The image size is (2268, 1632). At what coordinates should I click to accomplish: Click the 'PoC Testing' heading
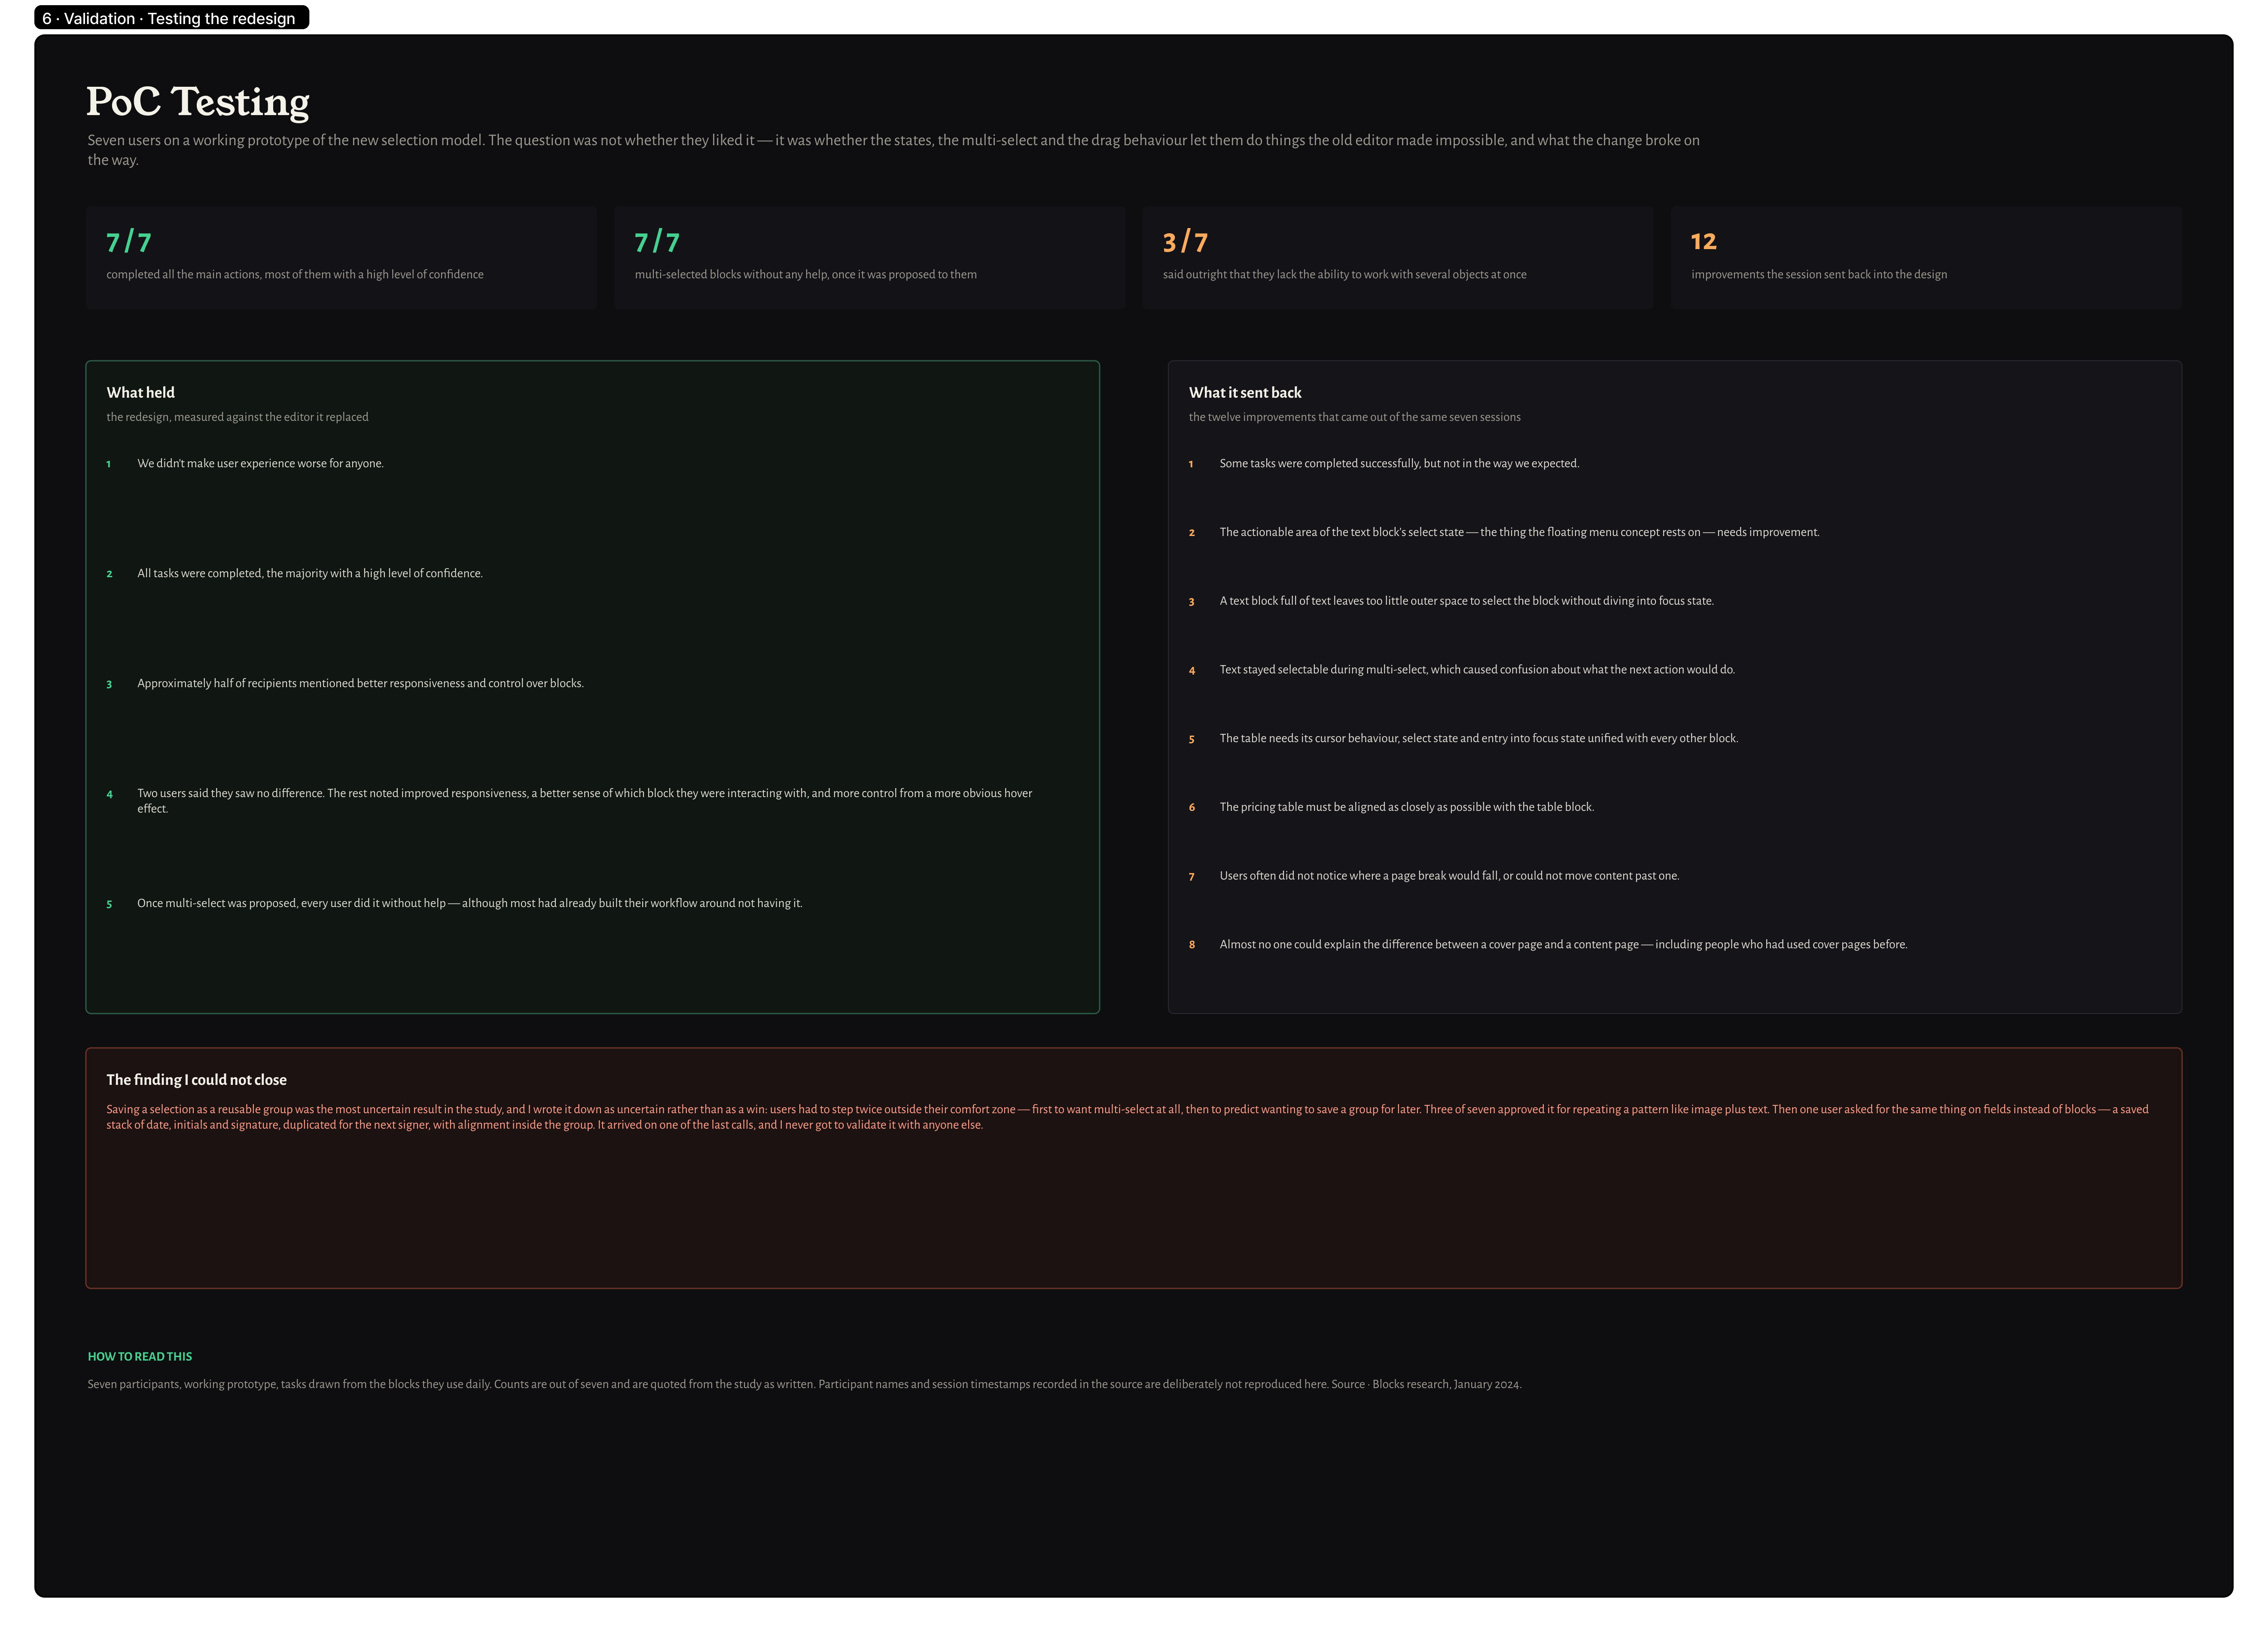198,102
